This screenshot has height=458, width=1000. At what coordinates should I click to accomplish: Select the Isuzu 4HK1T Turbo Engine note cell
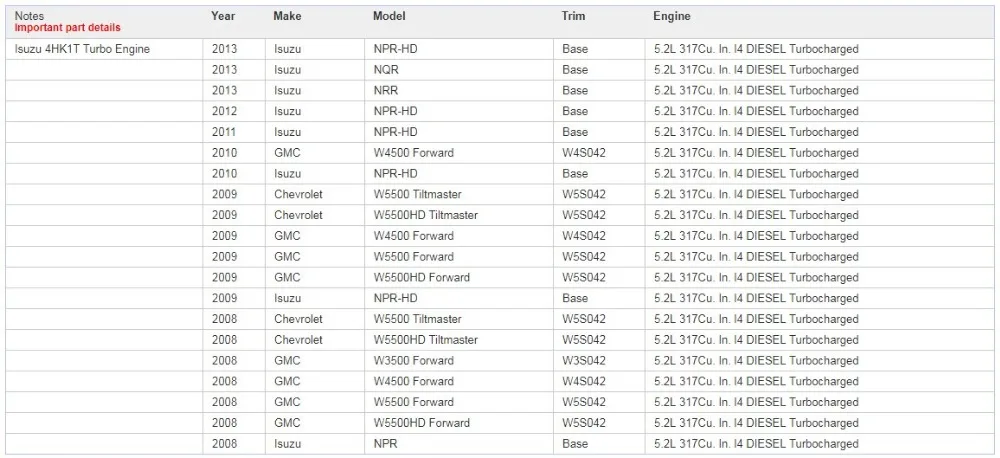(x=104, y=49)
